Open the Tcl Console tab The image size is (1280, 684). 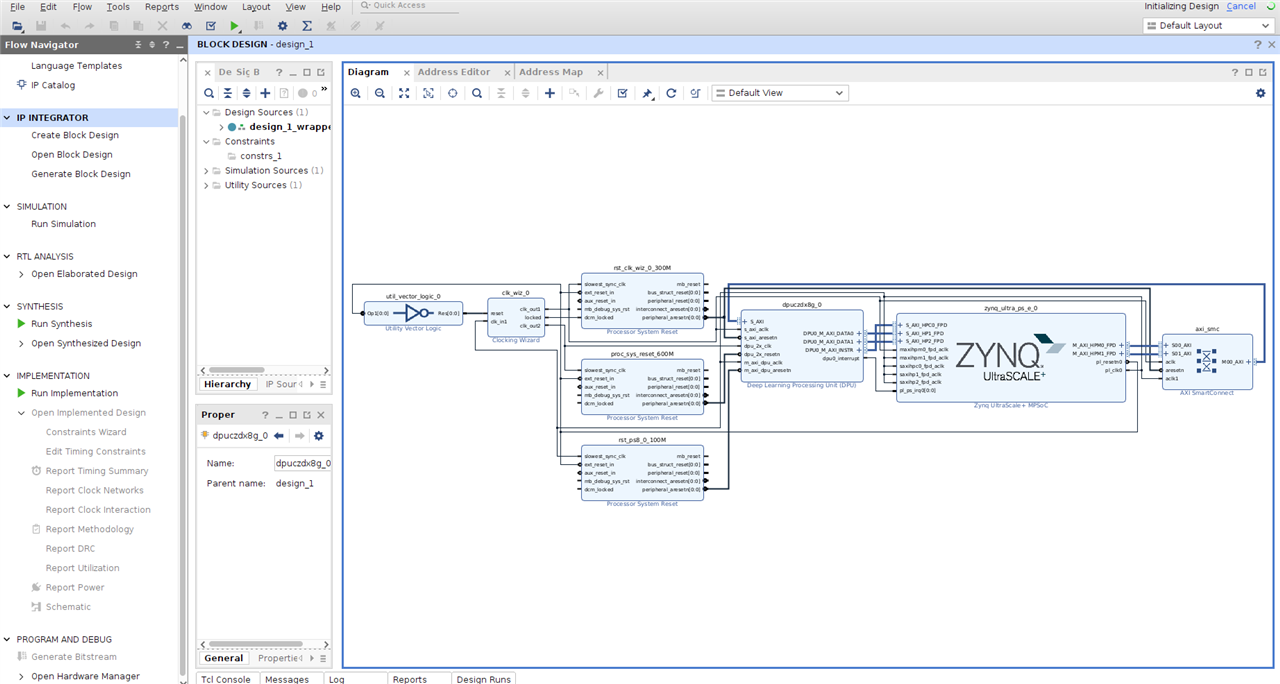click(x=226, y=679)
